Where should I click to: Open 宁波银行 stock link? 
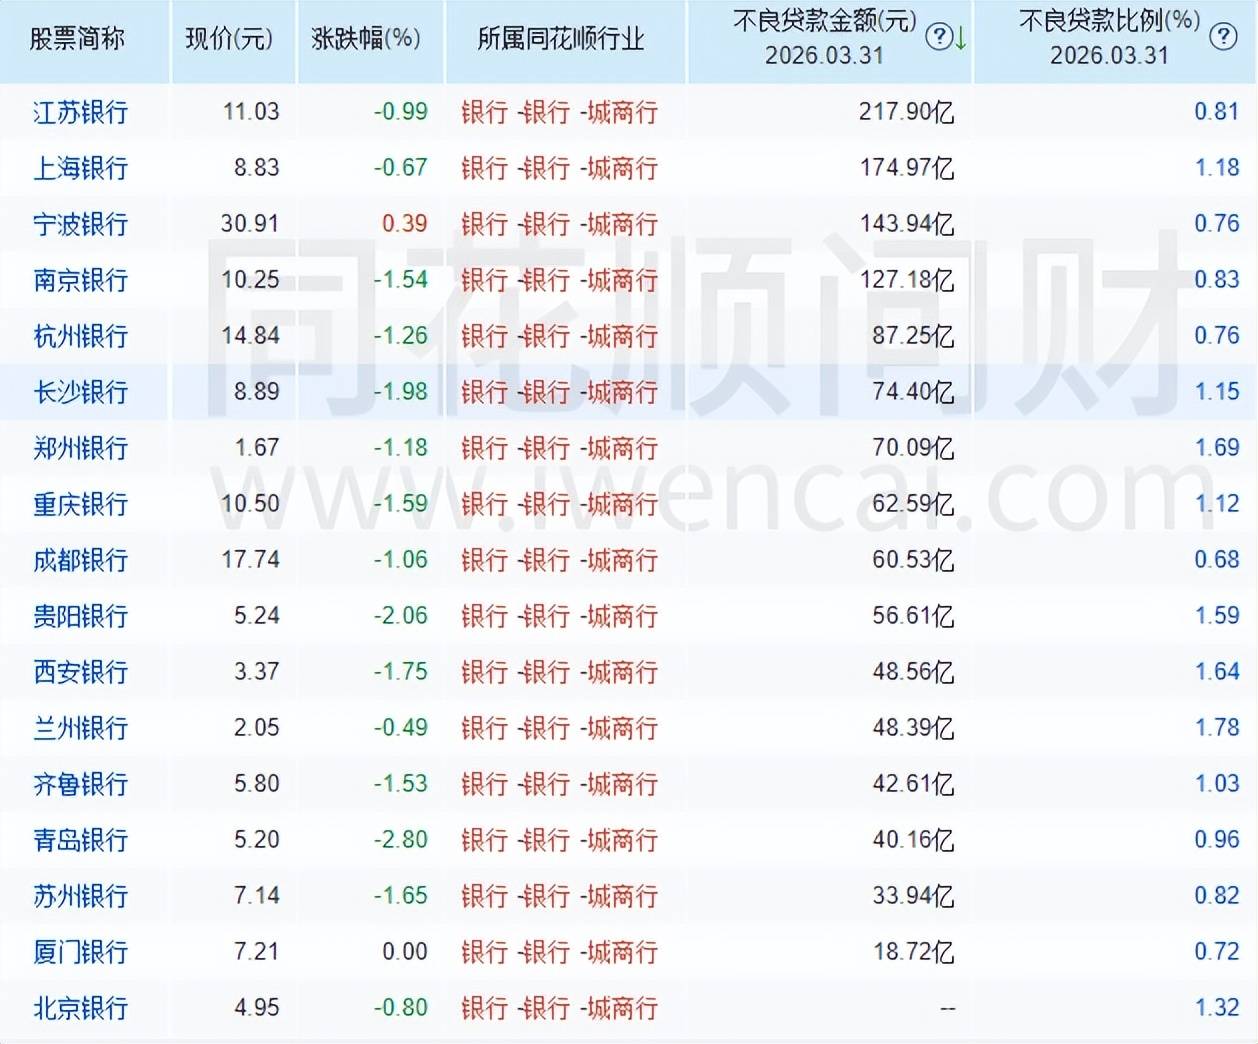tap(81, 224)
